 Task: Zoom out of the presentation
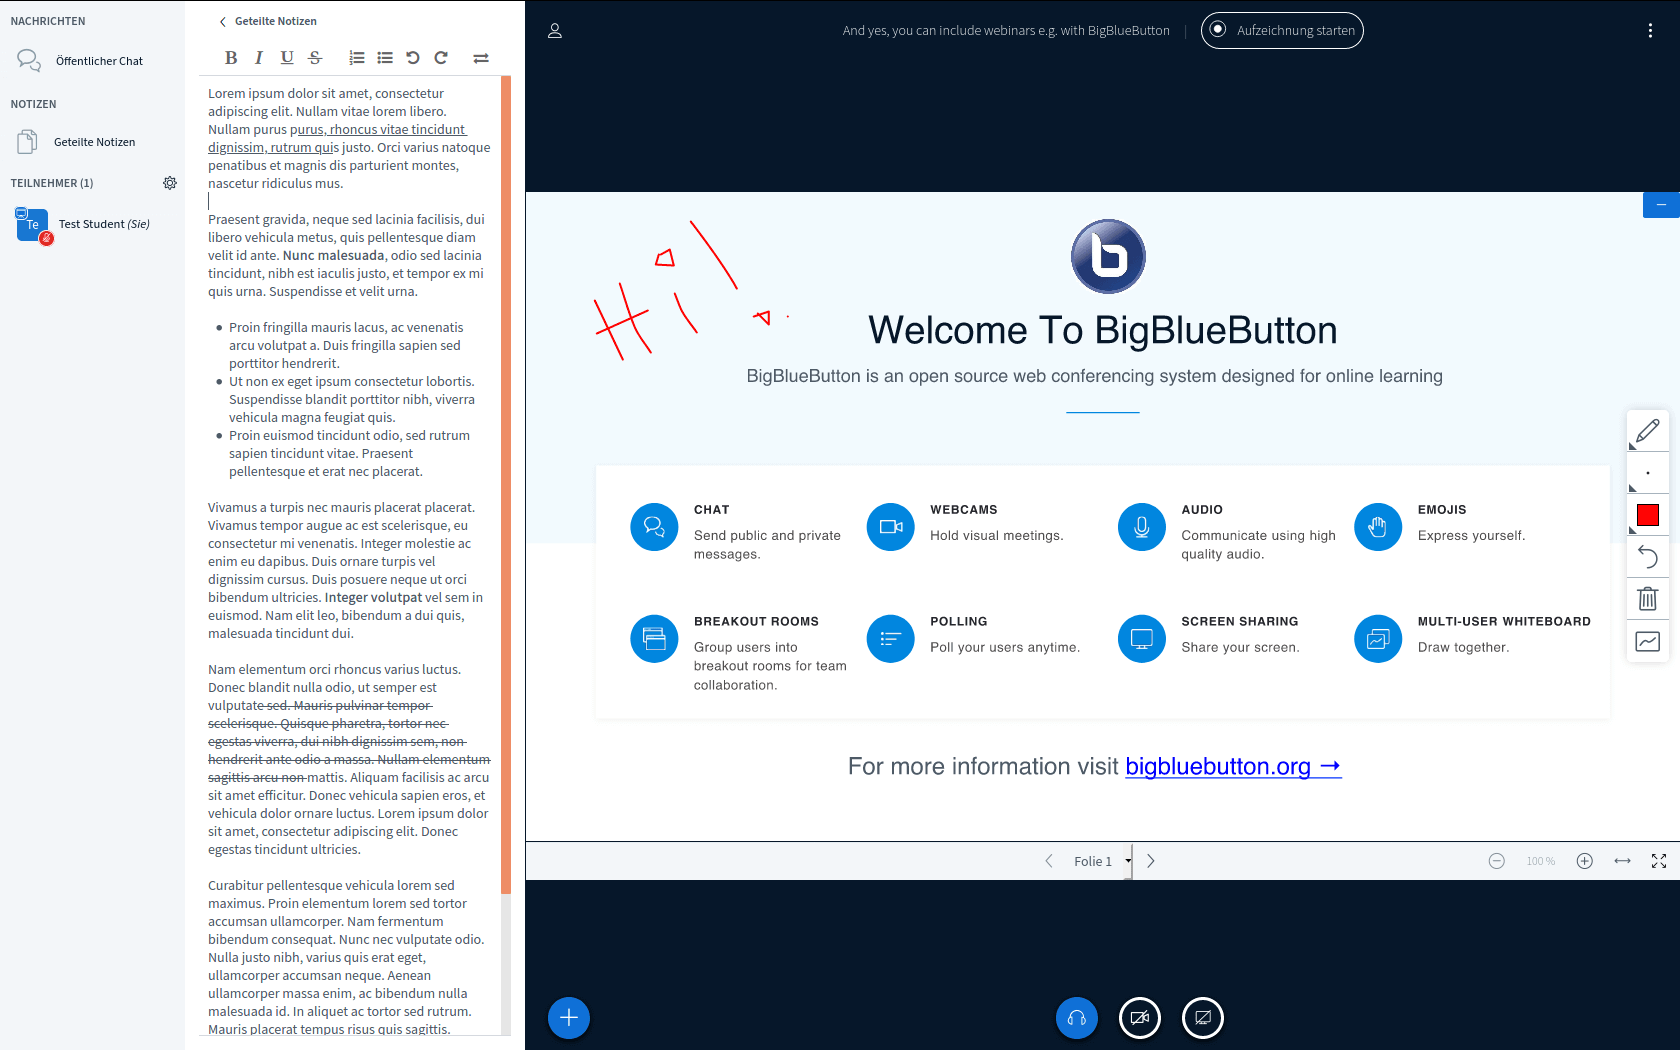[x=1497, y=861]
